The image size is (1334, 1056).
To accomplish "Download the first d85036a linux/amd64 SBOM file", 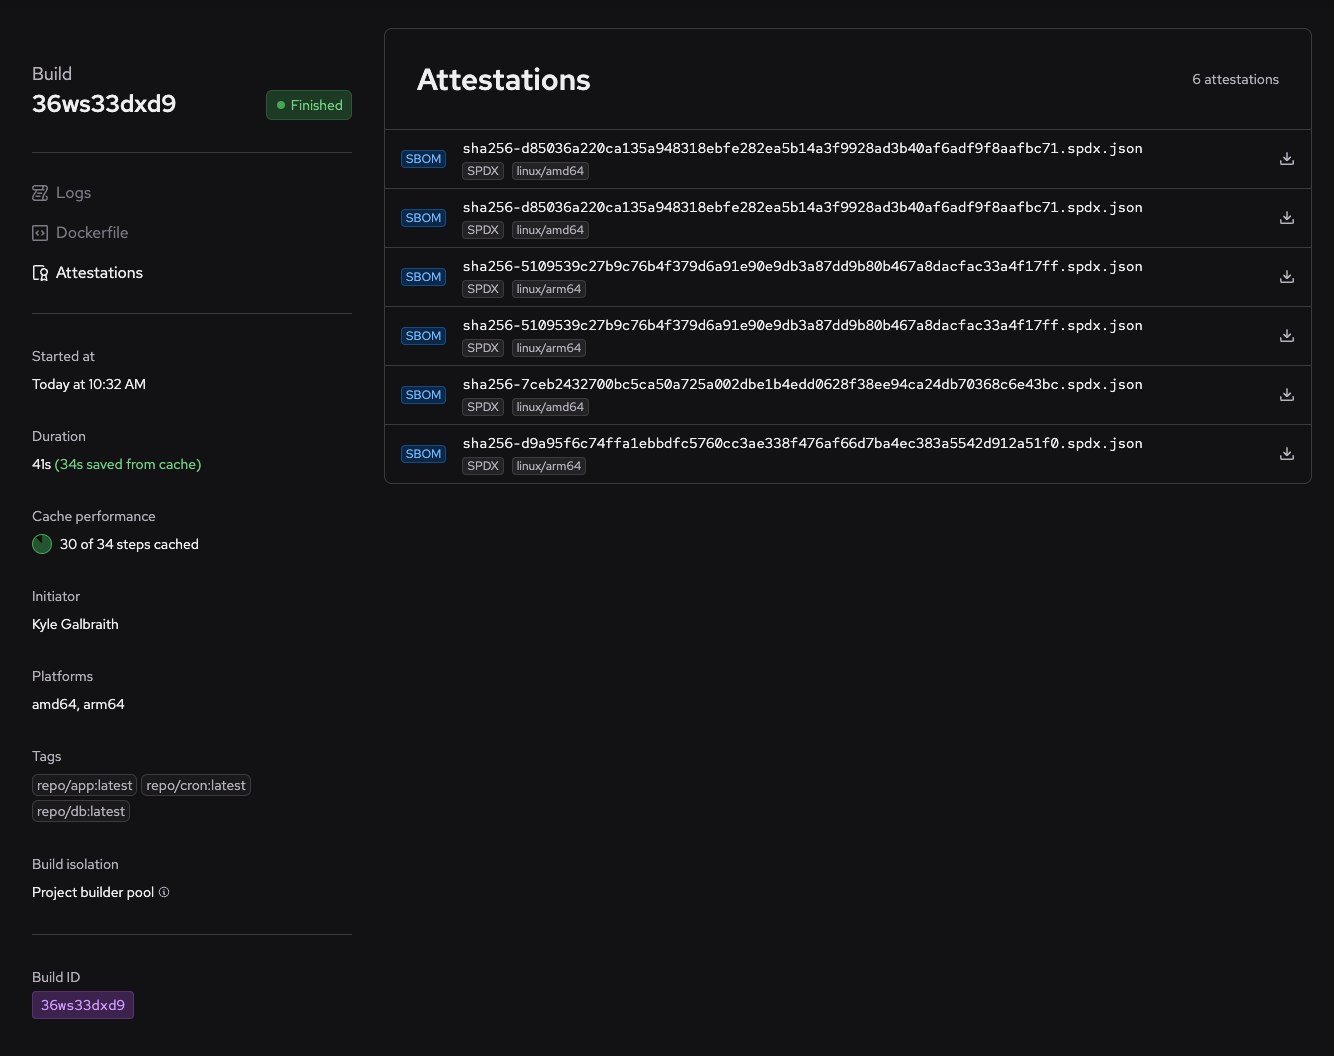I will click(1287, 159).
